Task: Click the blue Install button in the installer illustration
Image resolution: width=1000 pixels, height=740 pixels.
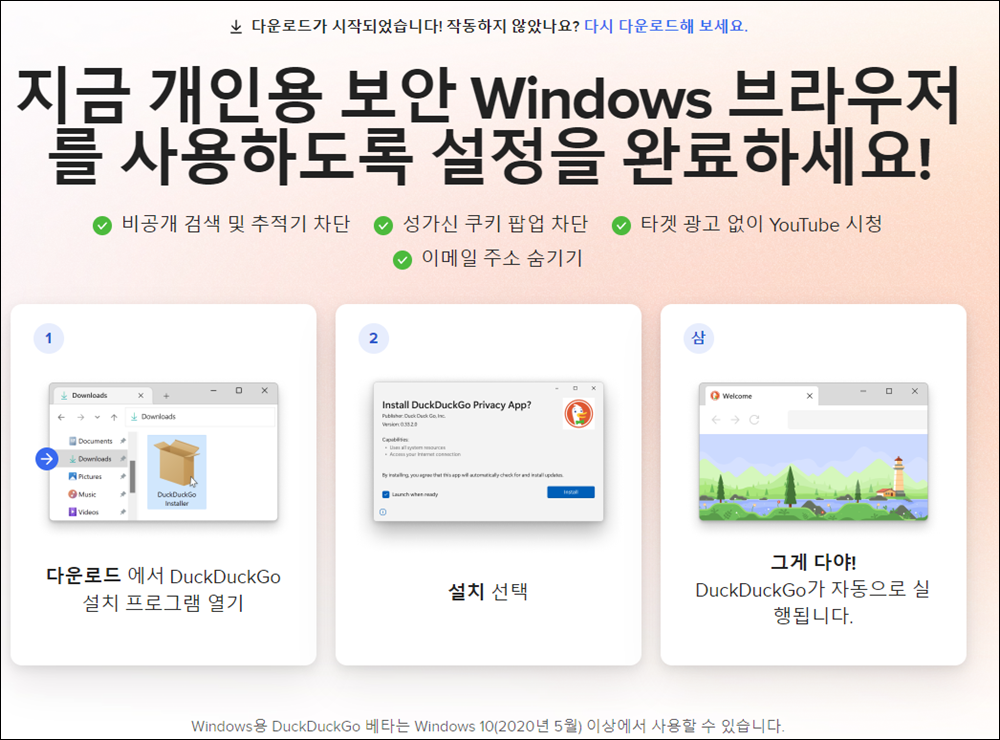Action: (x=571, y=492)
